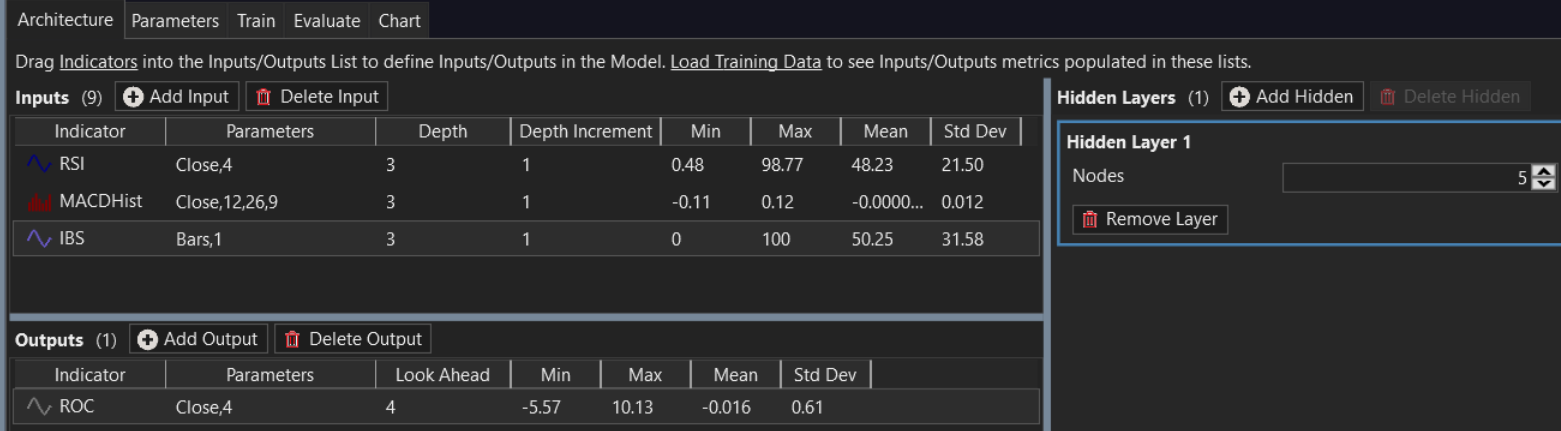Click the IBS indicator wave icon
This screenshot has width=1561, height=431.
pyautogui.click(x=39, y=239)
